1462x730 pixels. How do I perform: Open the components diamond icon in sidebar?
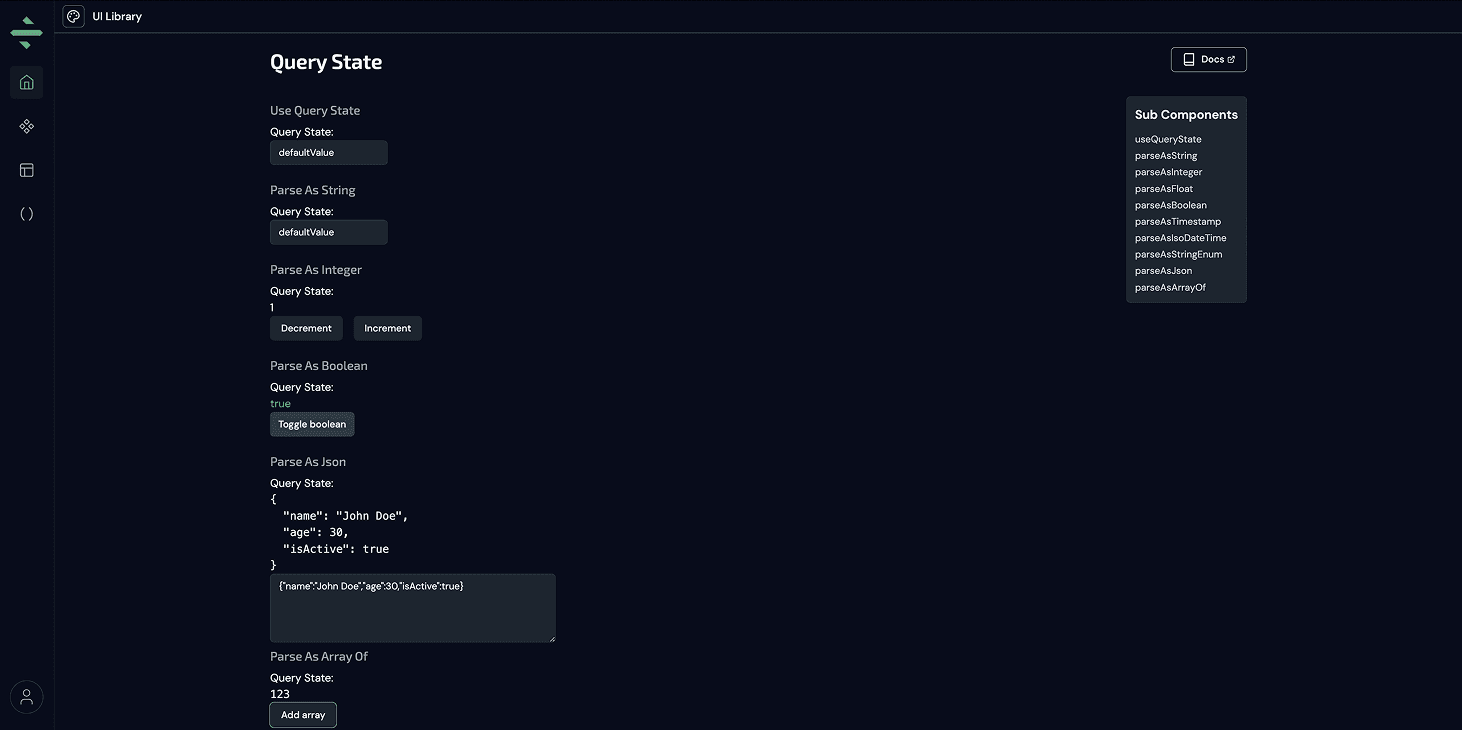tap(27, 126)
